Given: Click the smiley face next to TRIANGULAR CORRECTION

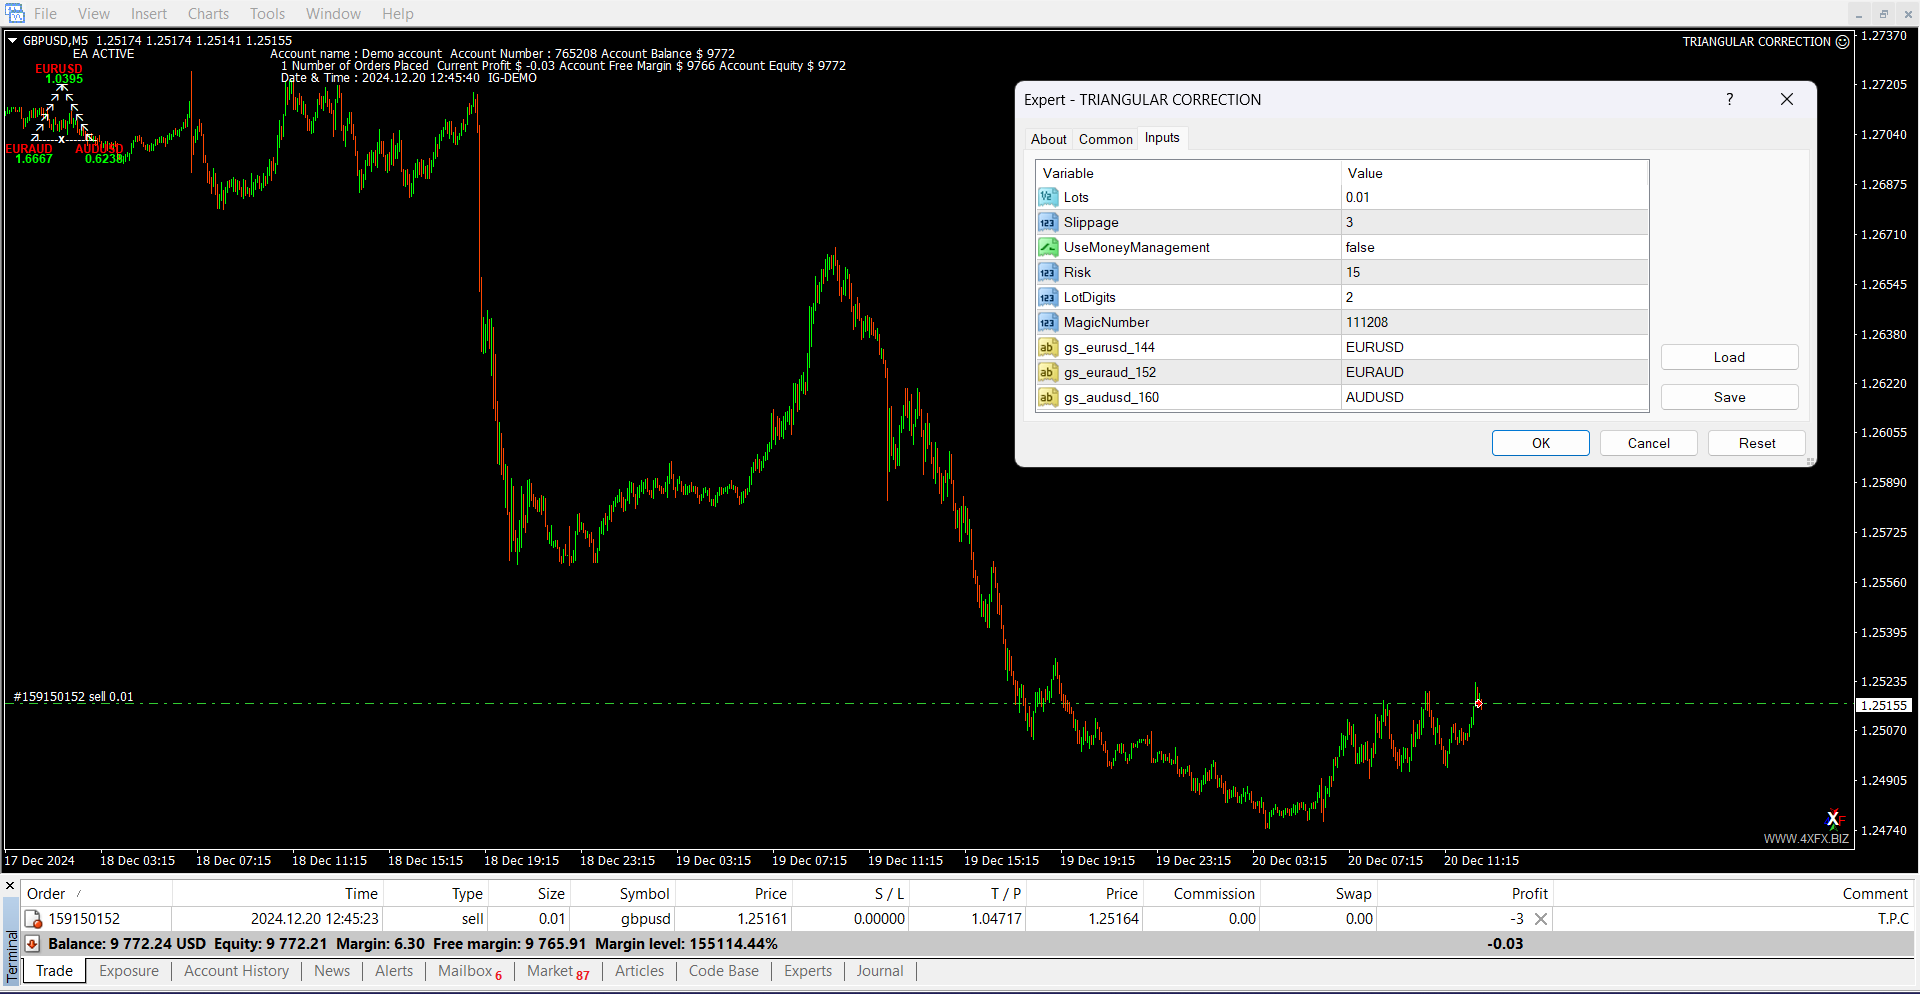Looking at the screenshot, I should pyautogui.click(x=1843, y=42).
